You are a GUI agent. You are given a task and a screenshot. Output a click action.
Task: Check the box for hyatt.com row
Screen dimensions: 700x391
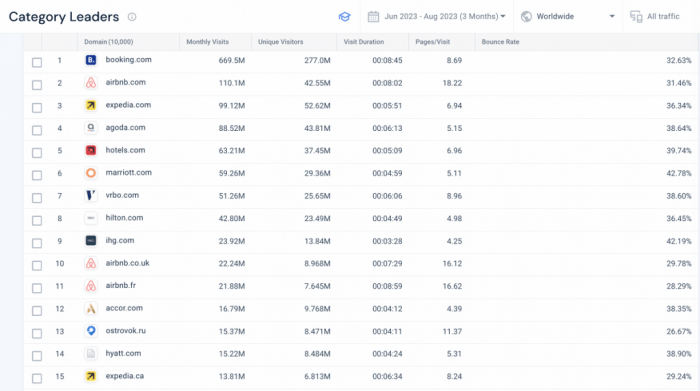coord(37,356)
